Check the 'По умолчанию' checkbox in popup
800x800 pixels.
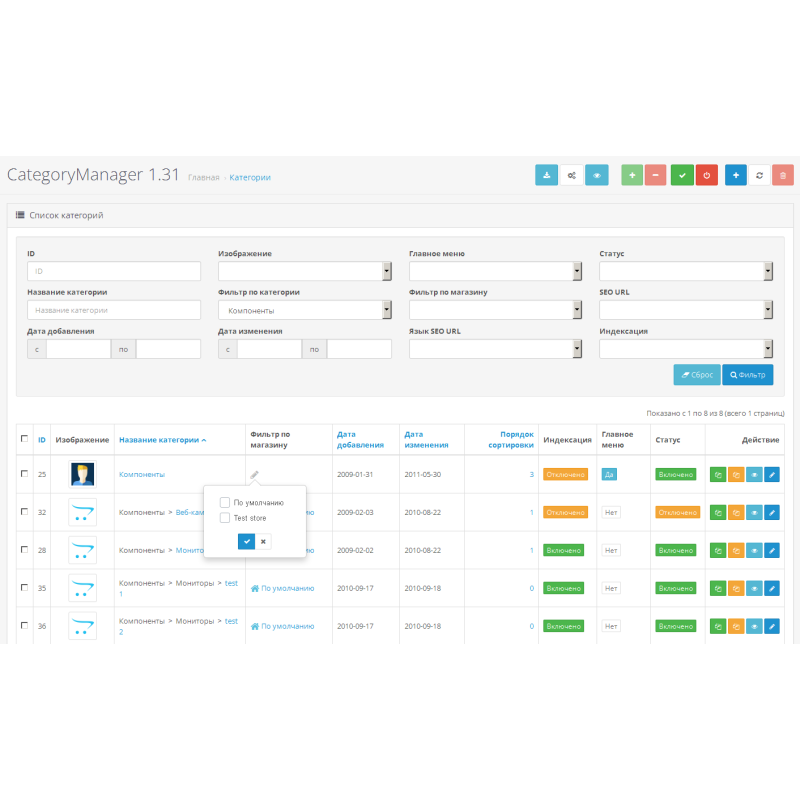coord(225,502)
